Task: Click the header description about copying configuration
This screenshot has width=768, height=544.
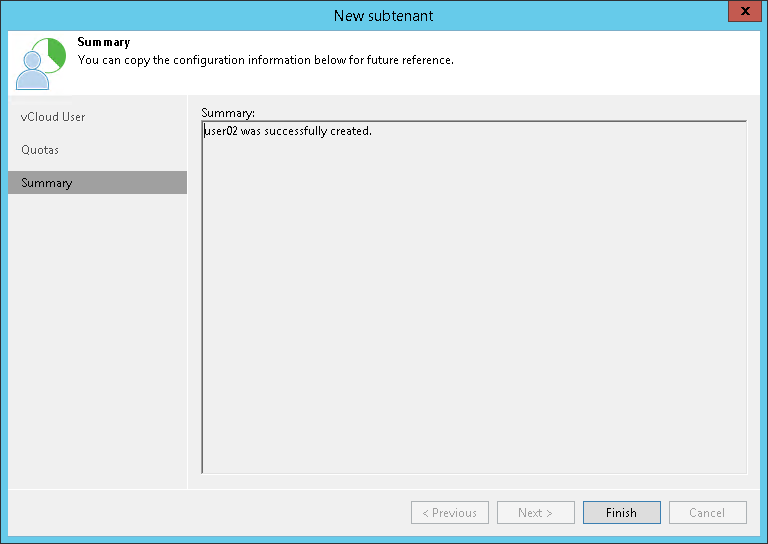Action: coord(265,60)
